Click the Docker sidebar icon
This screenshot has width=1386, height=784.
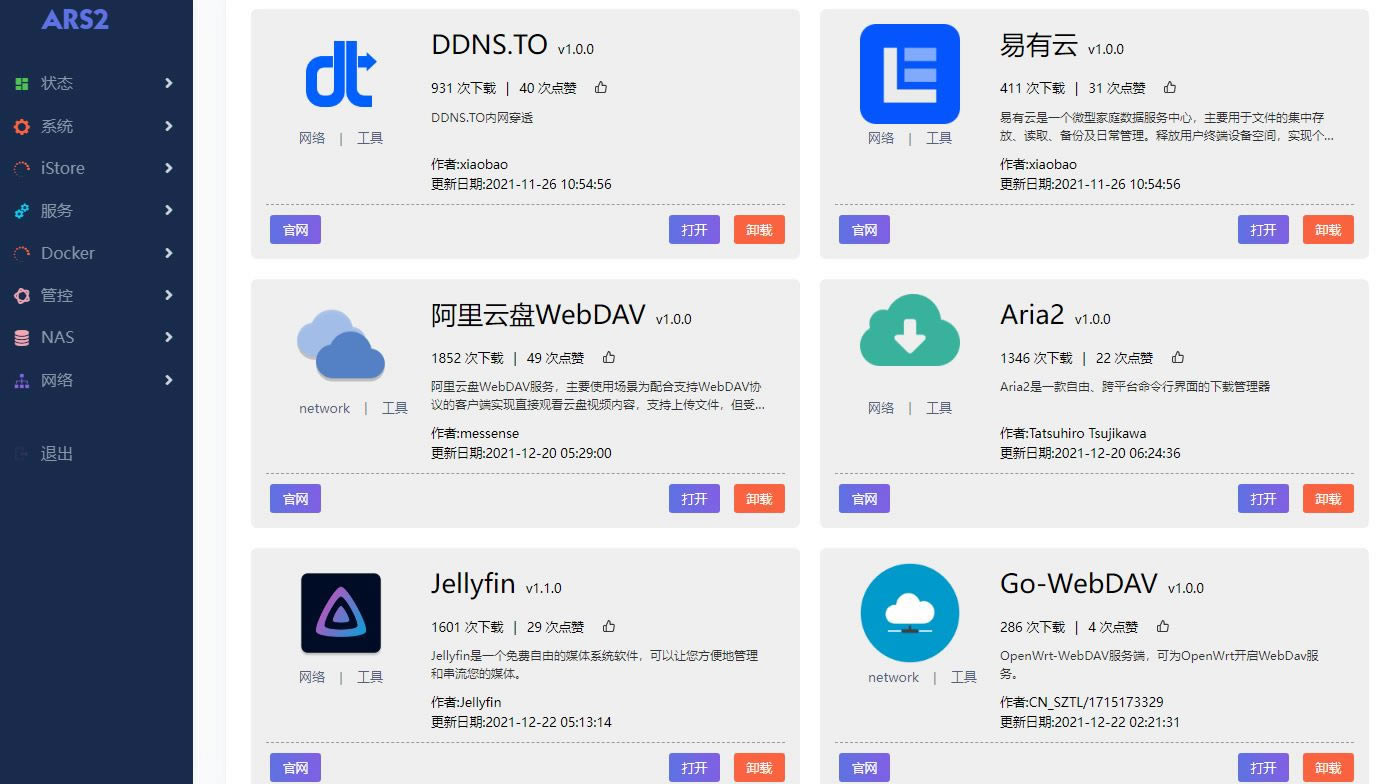[22, 254]
